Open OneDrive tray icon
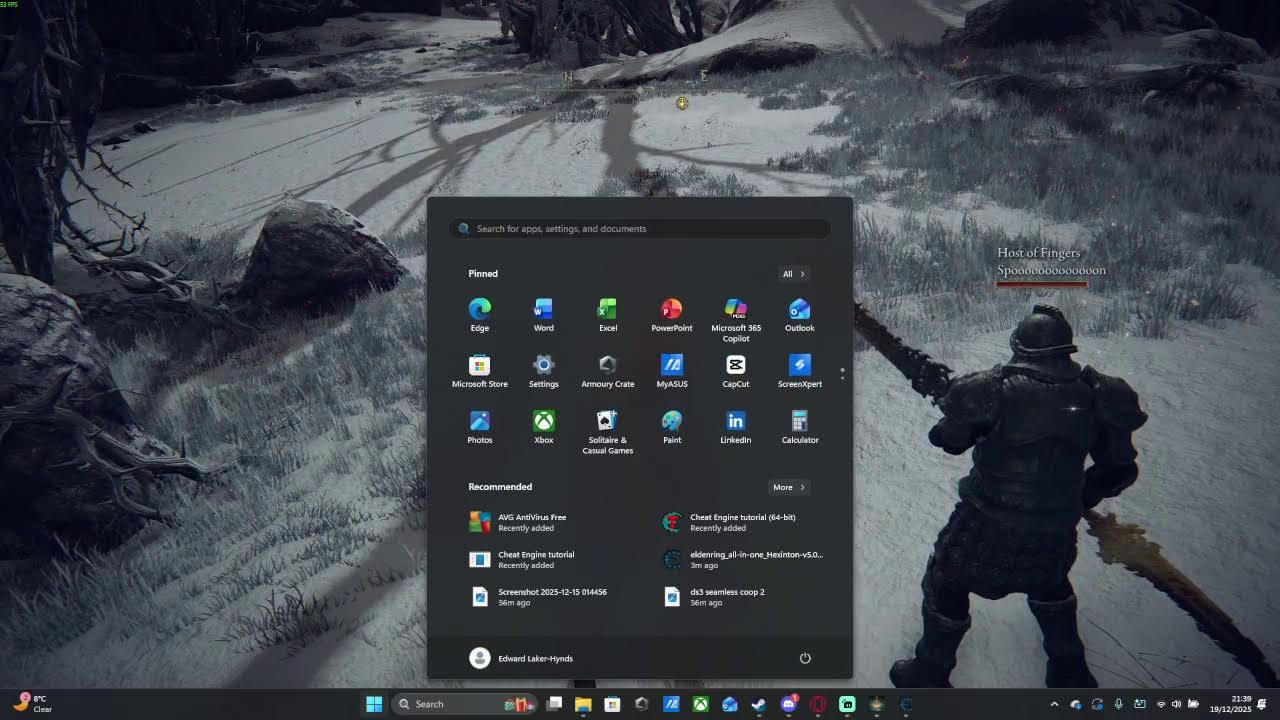The width and height of the screenshot is (1280, 720). coord(1076,704)
